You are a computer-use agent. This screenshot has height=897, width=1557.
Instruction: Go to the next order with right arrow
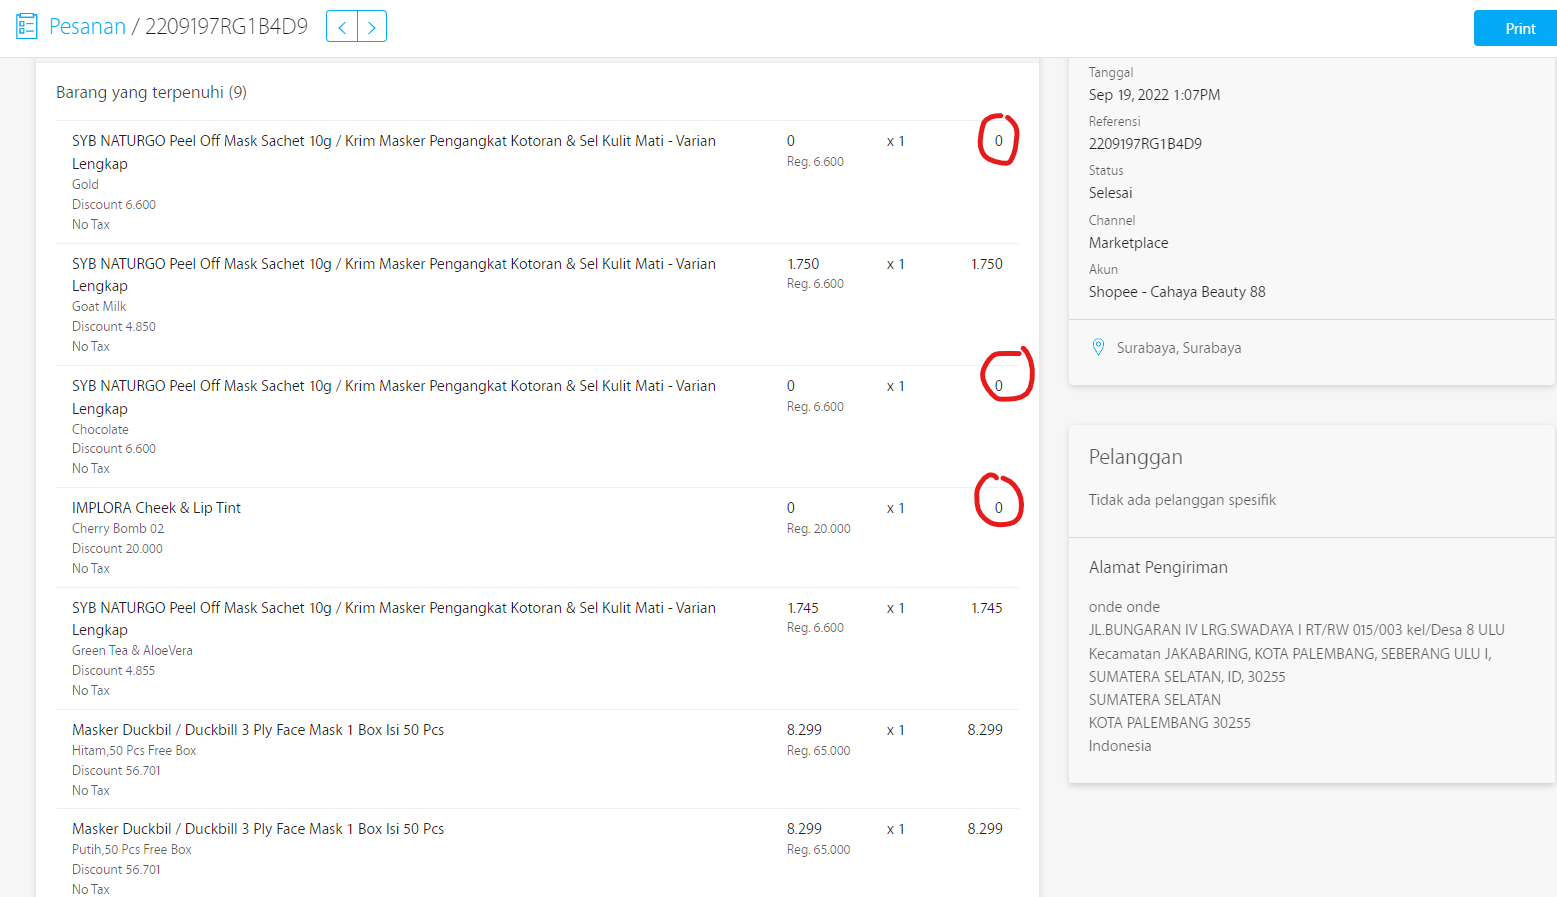pyautogui.click(x=371, y=27)
